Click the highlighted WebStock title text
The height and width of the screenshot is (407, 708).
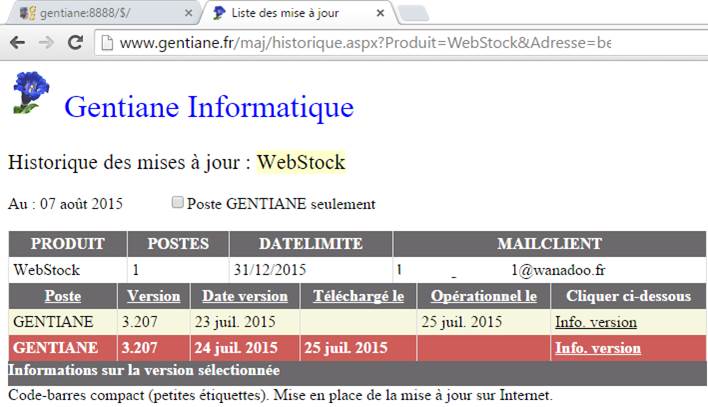(301, 162)
